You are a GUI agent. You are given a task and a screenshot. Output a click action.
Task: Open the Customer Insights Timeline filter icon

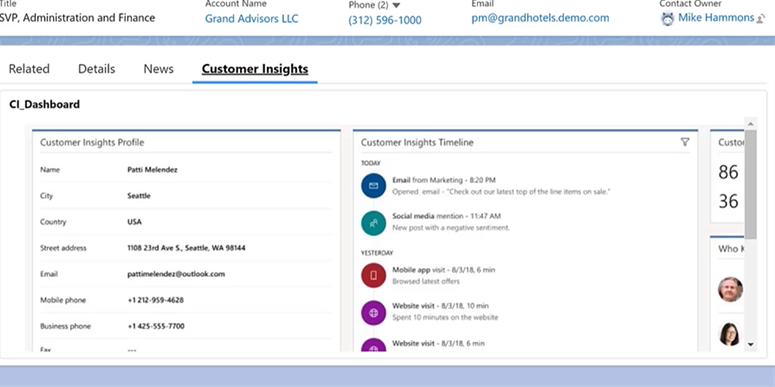[x=685, y=142]
